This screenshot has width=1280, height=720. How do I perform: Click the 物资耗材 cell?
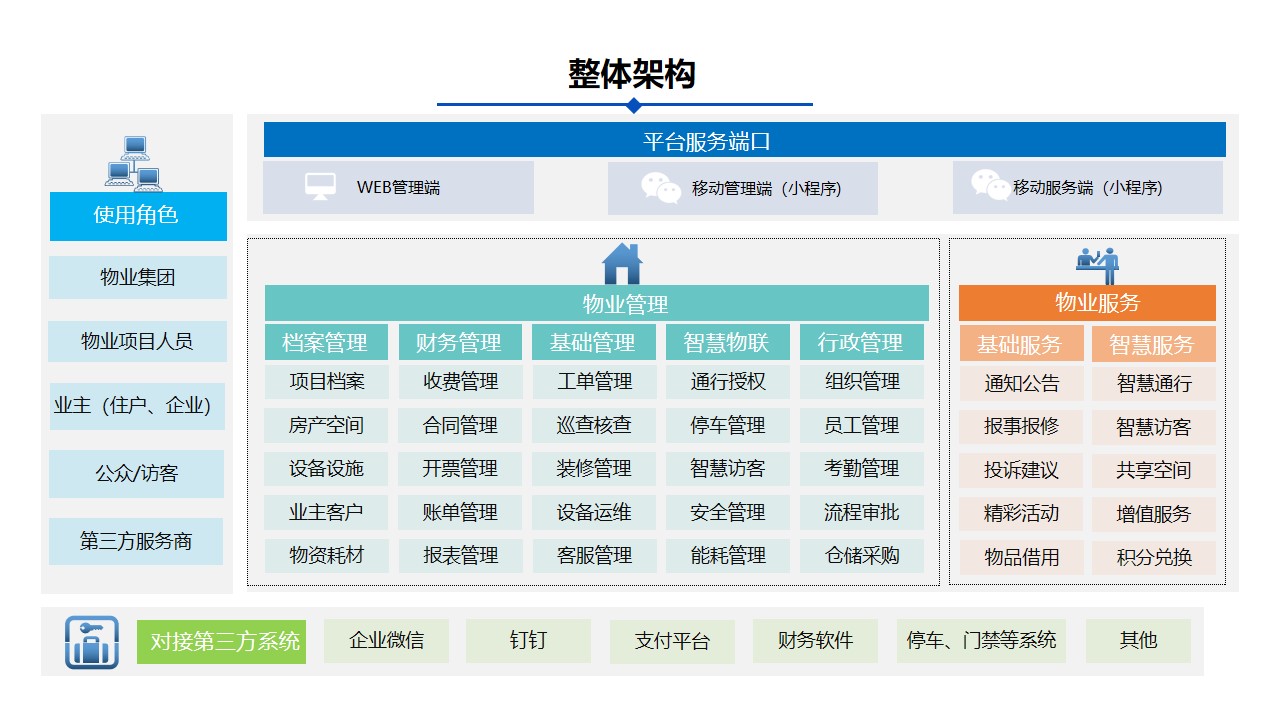(326, 556)
